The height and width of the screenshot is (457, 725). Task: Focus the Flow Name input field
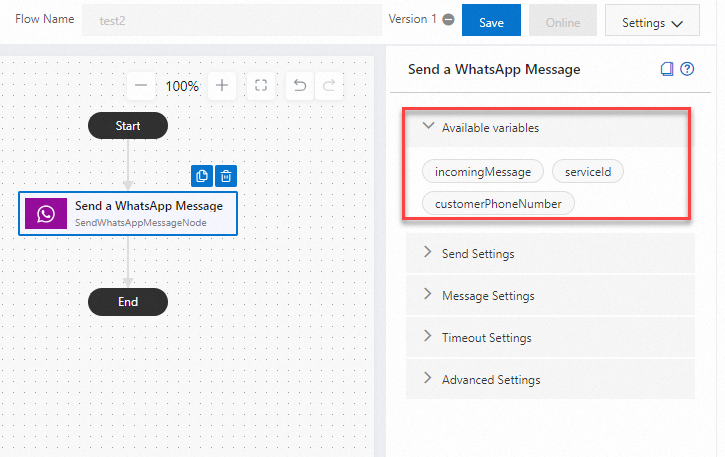click(x=232, y=20)
